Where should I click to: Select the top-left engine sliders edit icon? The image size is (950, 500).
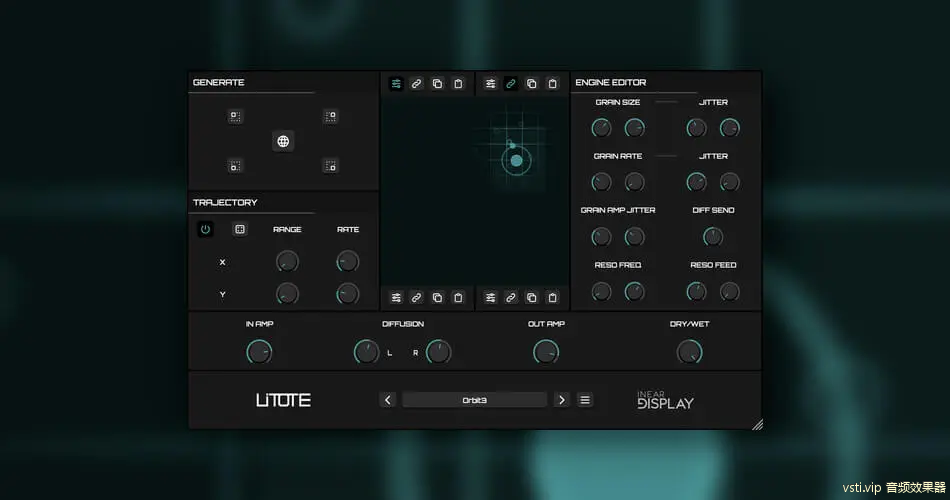396,84
